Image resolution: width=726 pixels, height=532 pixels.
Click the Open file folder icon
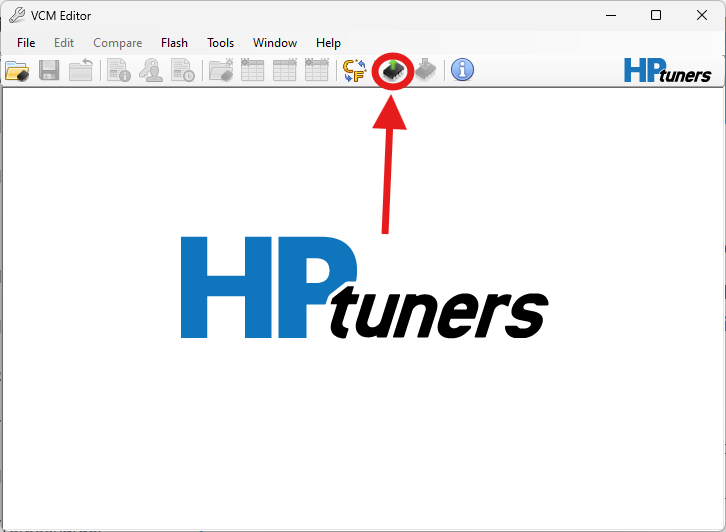pos(17,70)
